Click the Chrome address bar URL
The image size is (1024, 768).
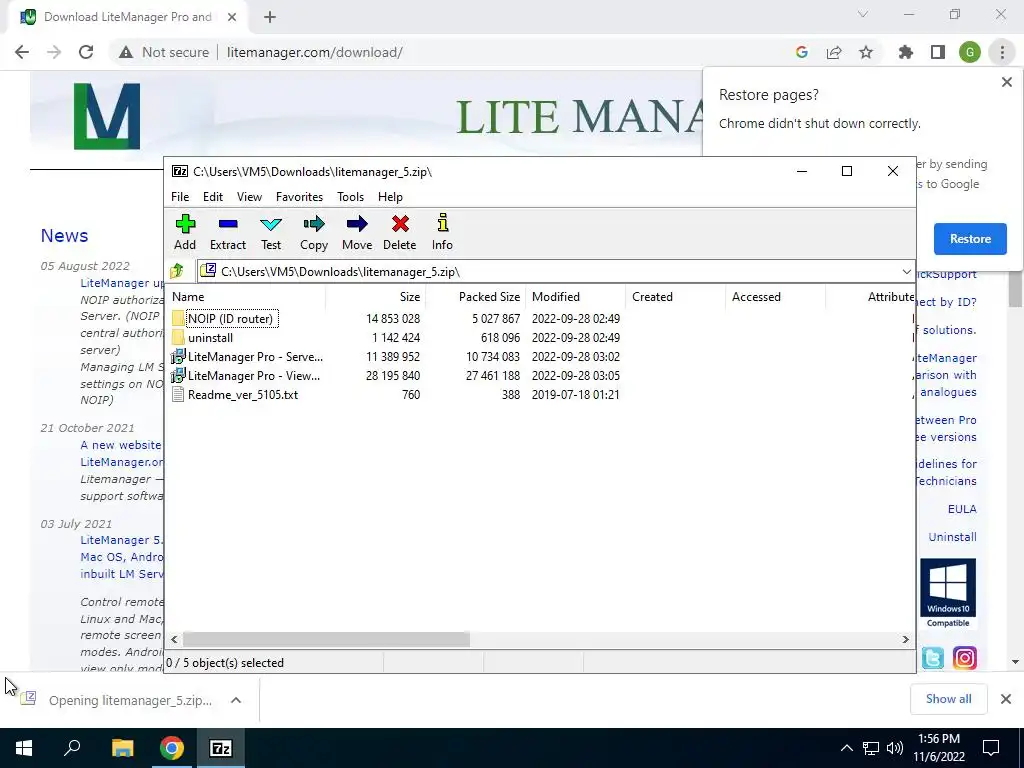pyautogui.click(x=315, y=52)
